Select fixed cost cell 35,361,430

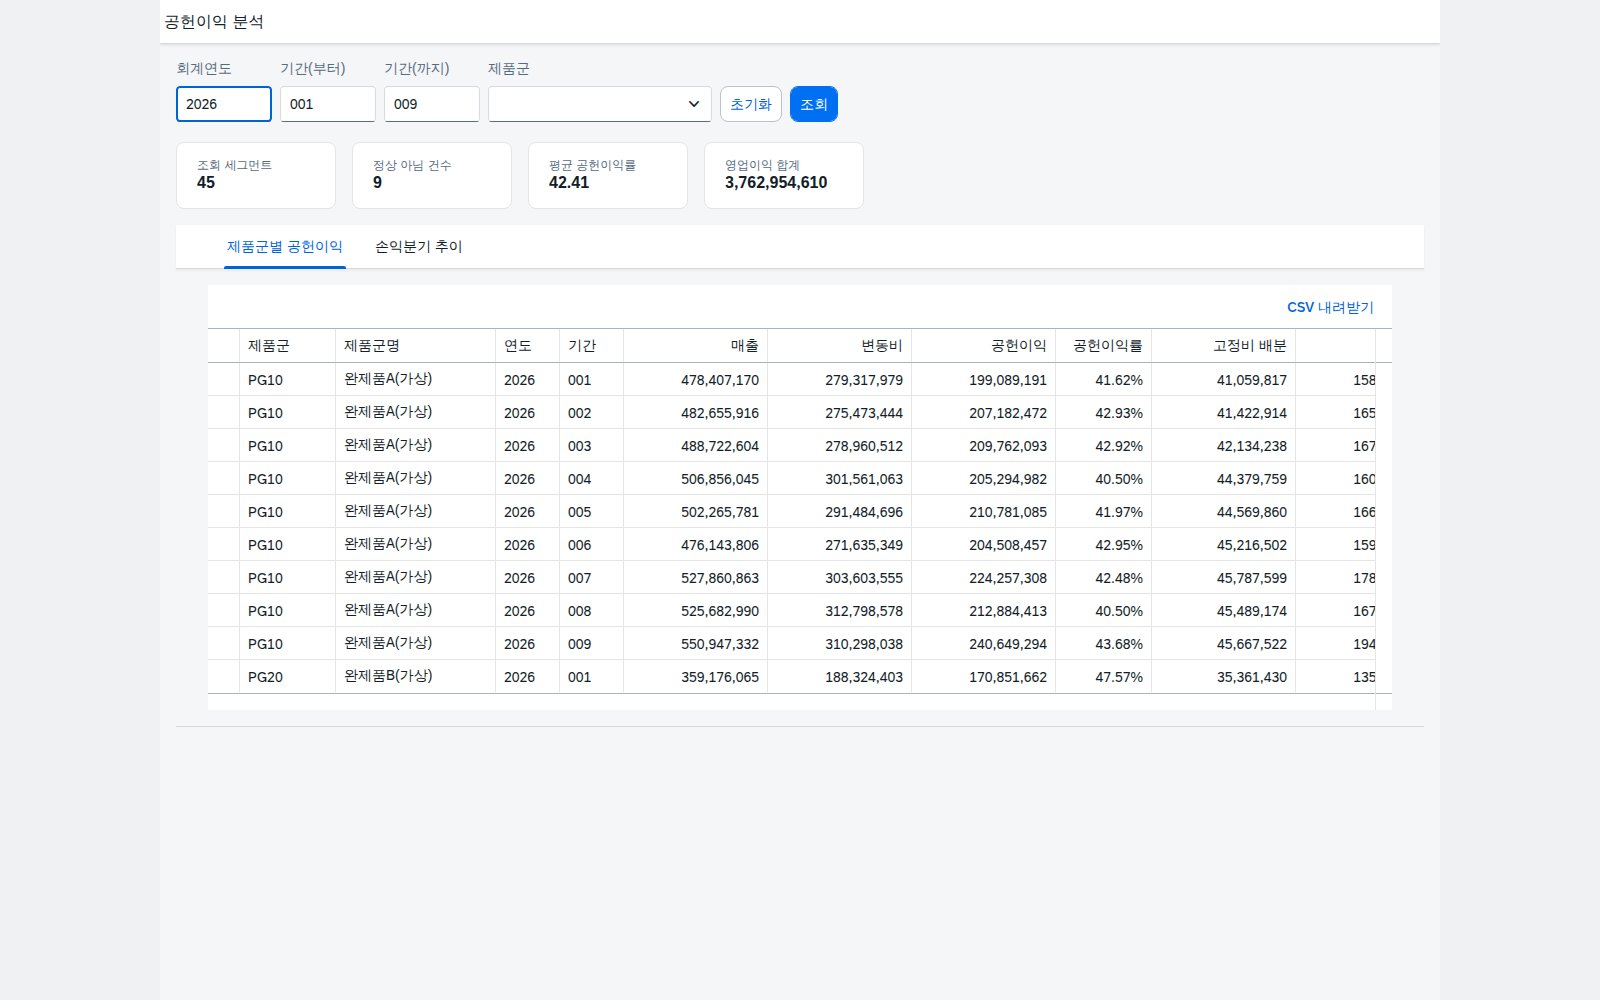1224,677
